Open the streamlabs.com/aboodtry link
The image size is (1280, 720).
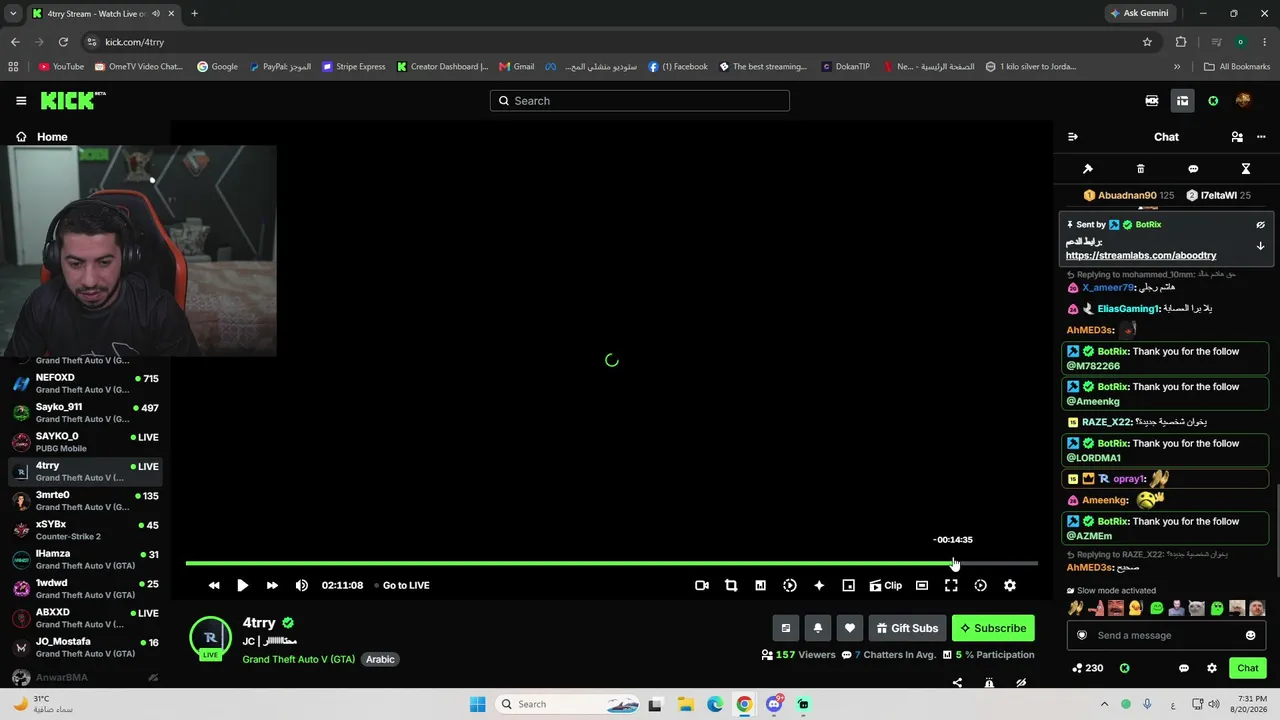point(1141,256)
